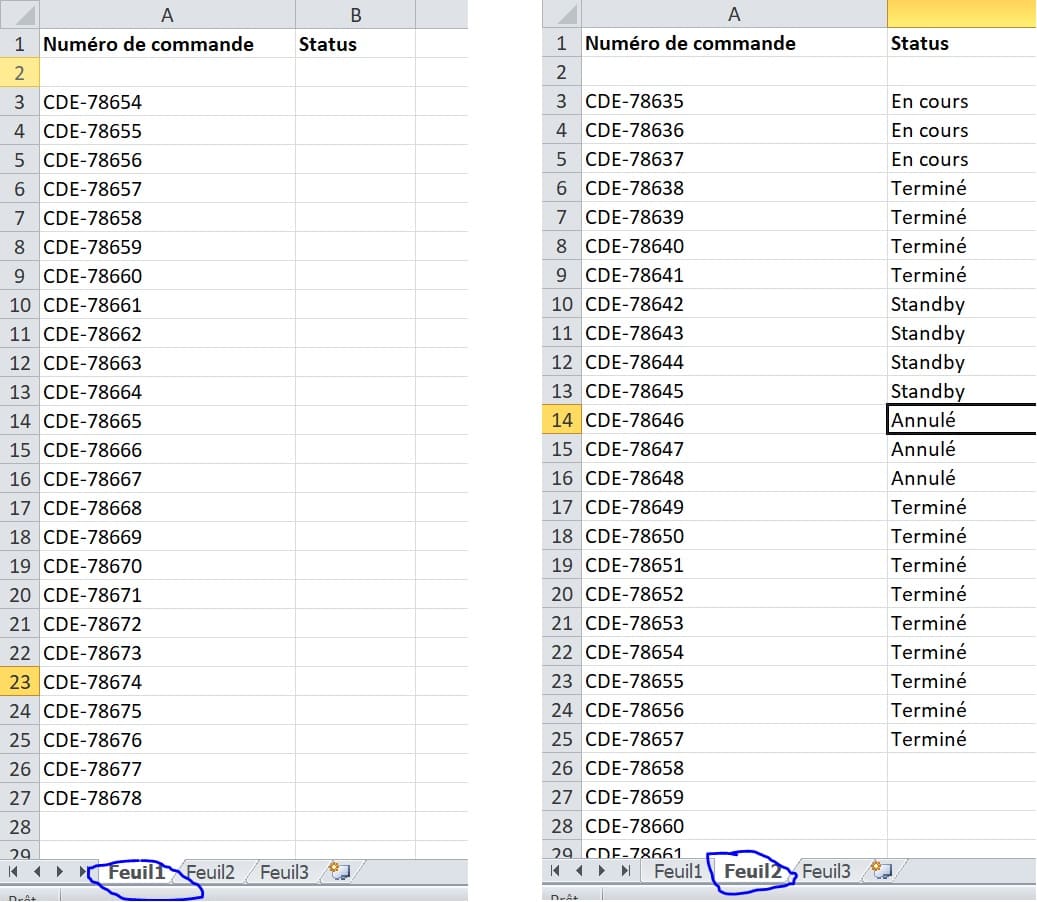Select cell CDE-78674 in left sheet
Screen dimensions: 1037x902
(167, 682)
